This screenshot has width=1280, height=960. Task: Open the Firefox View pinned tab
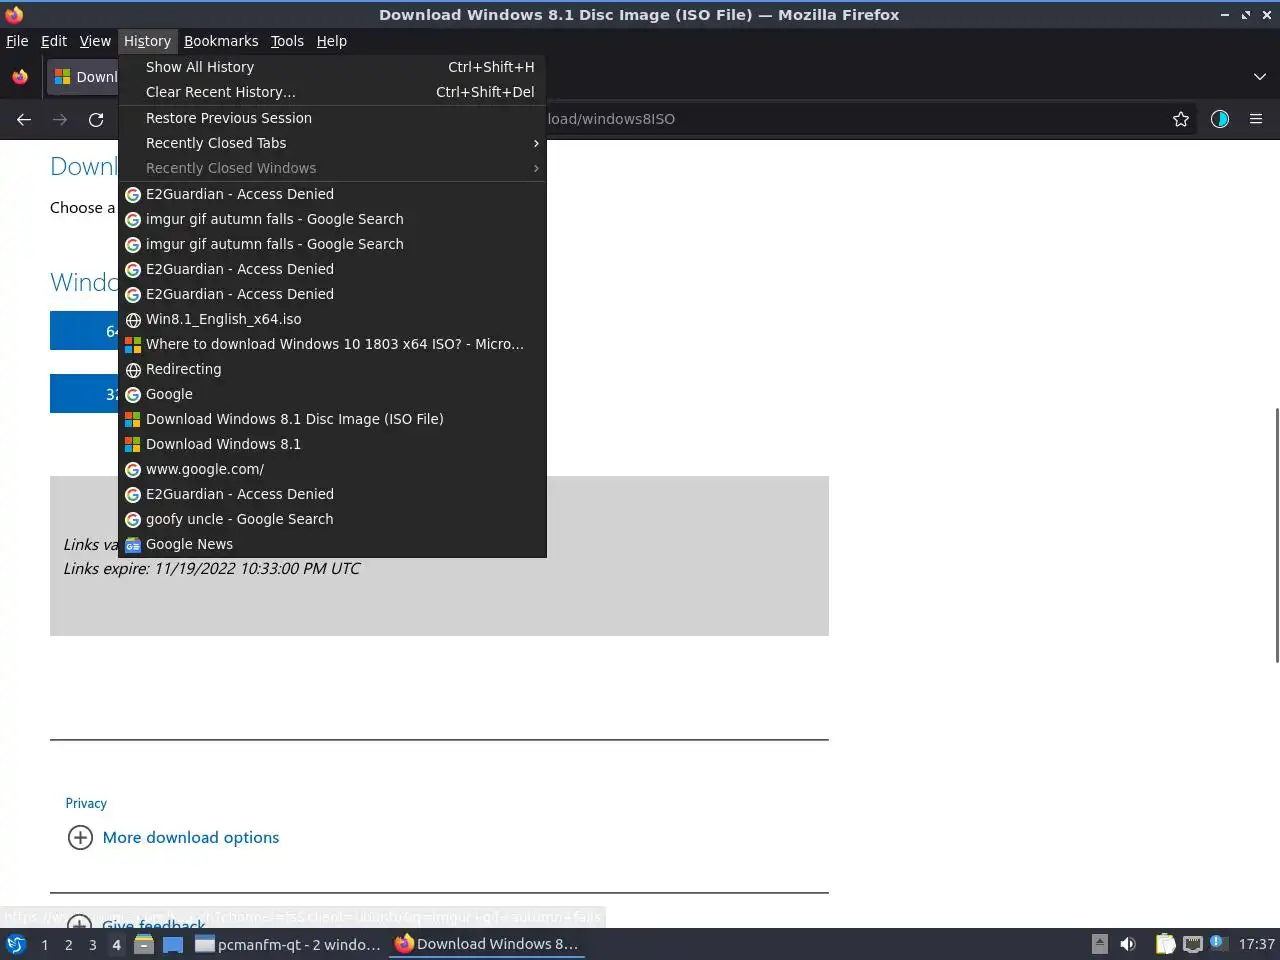20,77
